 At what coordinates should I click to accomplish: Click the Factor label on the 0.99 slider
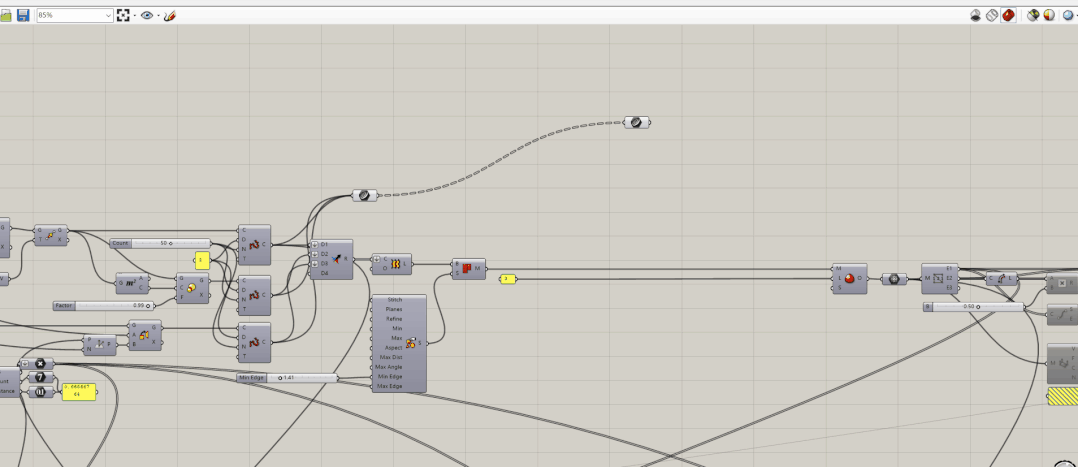[x=64, y=305]
